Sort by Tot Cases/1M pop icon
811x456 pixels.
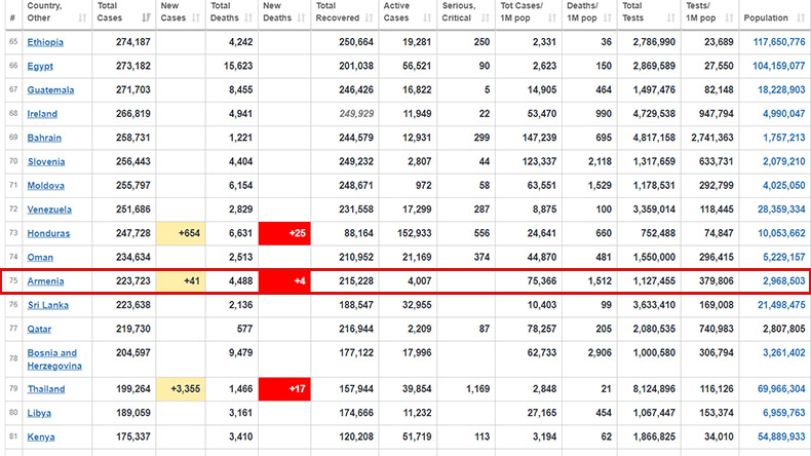(x=552, y=18)
